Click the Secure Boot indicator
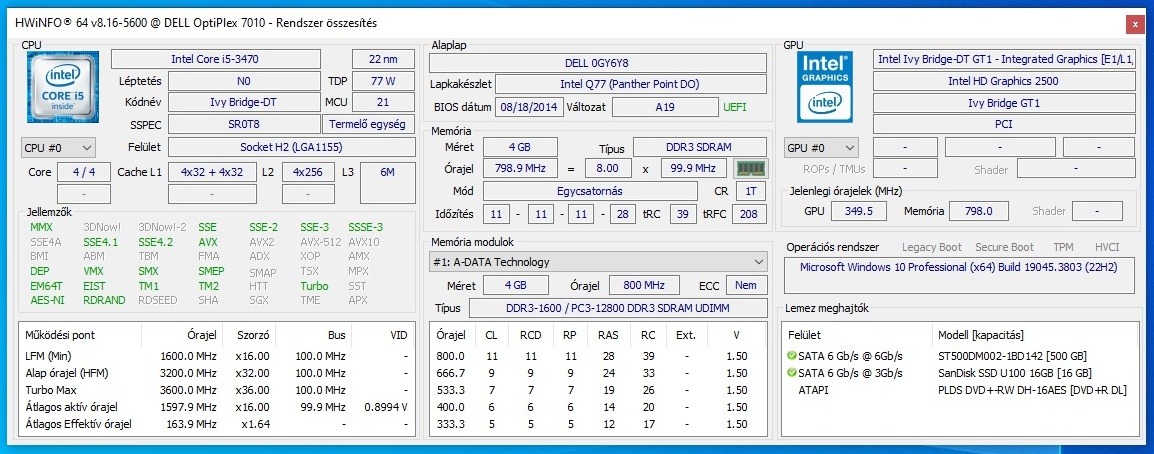The height and width of the screenshot is (454, 1154). tap(1004, 247)
